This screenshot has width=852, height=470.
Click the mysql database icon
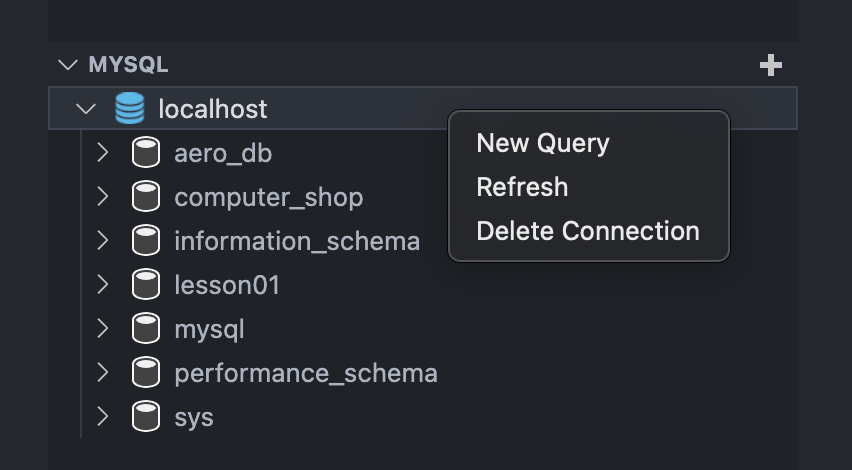tap(146, 329)
